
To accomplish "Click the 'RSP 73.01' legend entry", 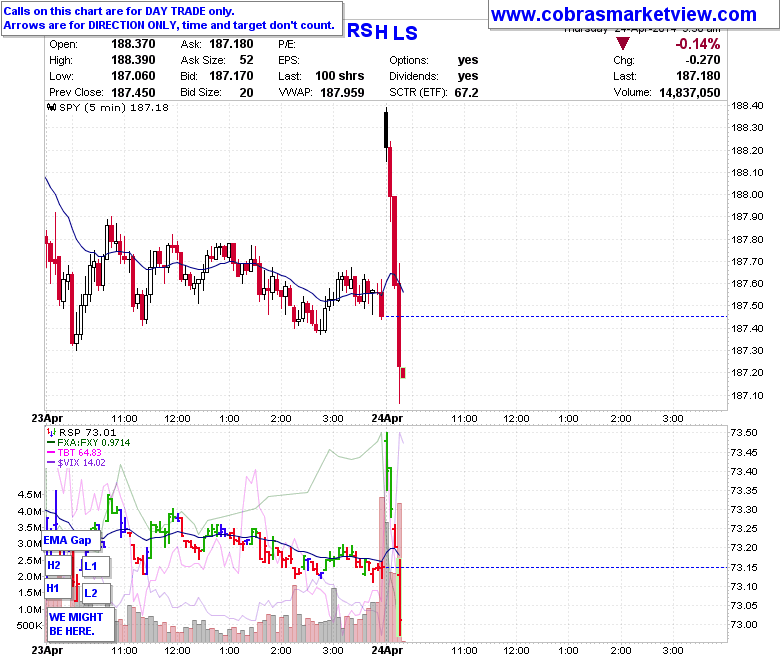I will point(88,432).
